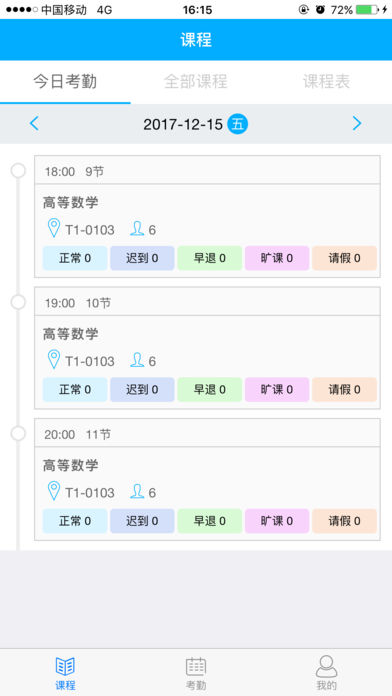The image size is (392, 696).
Task: Tap location pin icon in 11节 class card
Action: (54, 491)
